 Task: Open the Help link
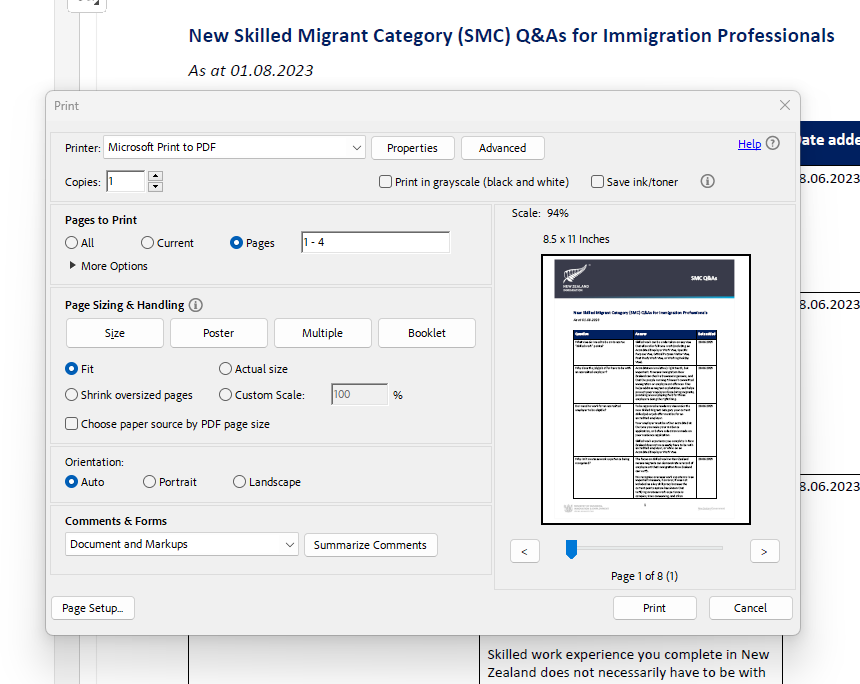coord(749,144)
